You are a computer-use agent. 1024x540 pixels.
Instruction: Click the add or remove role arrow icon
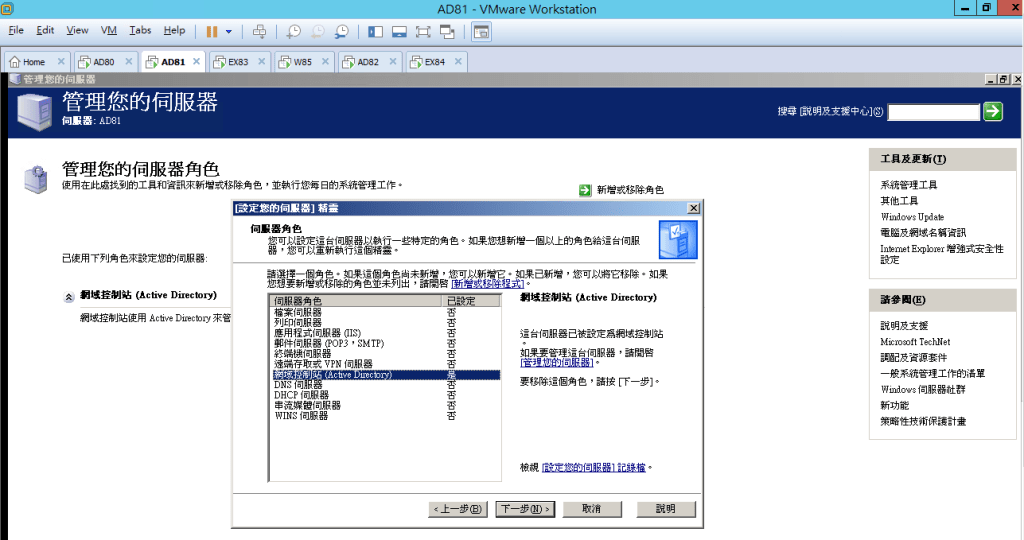(585, 190)
